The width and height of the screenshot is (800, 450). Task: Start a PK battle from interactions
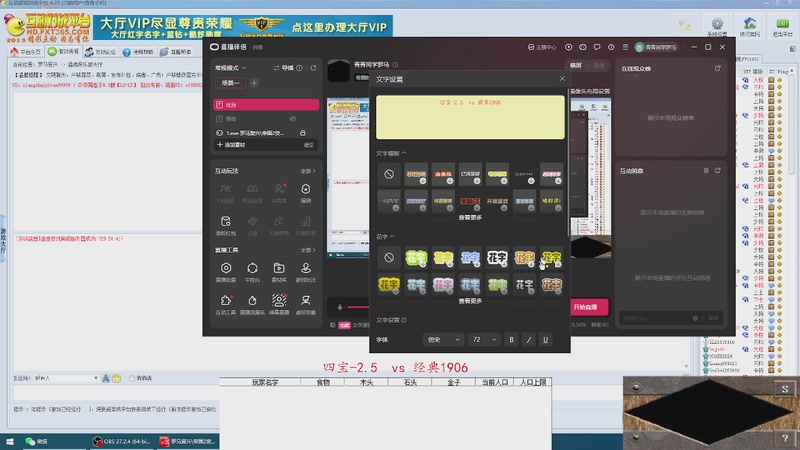tap(226, 193)
